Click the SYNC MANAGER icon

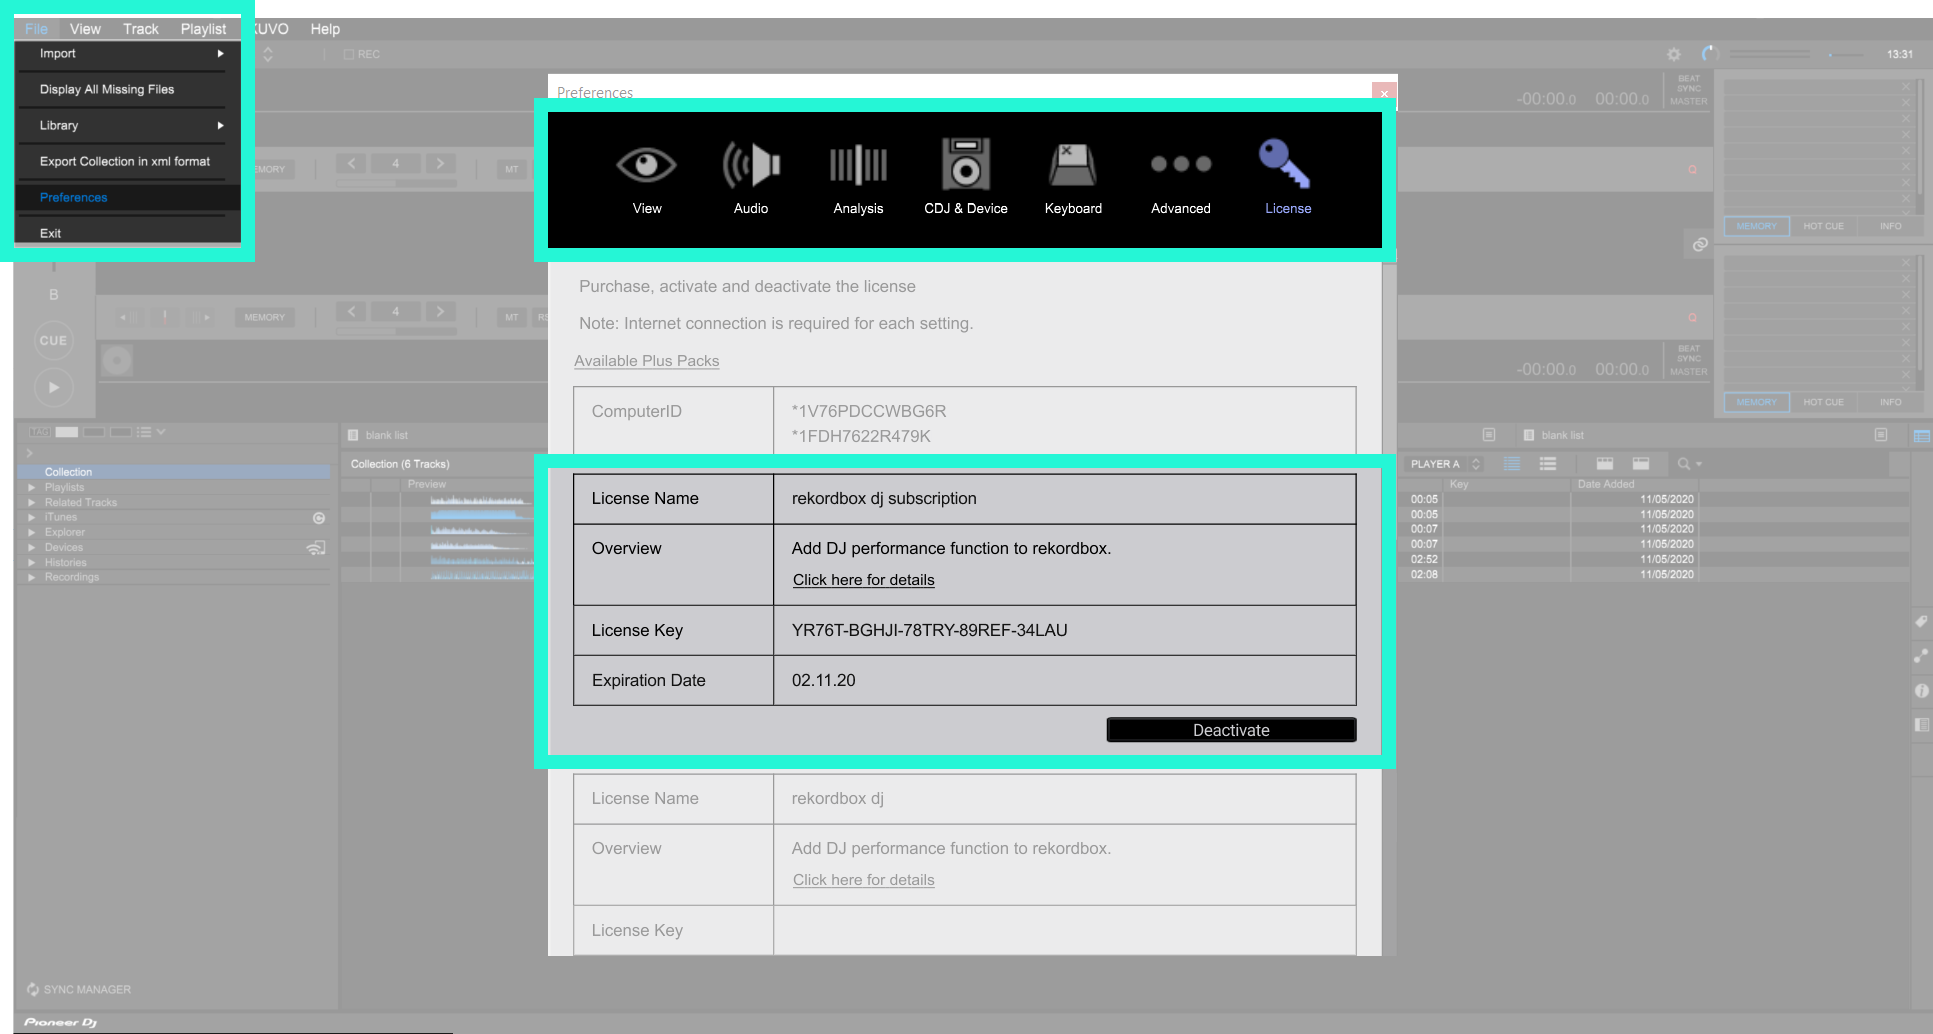coord(33,989)
